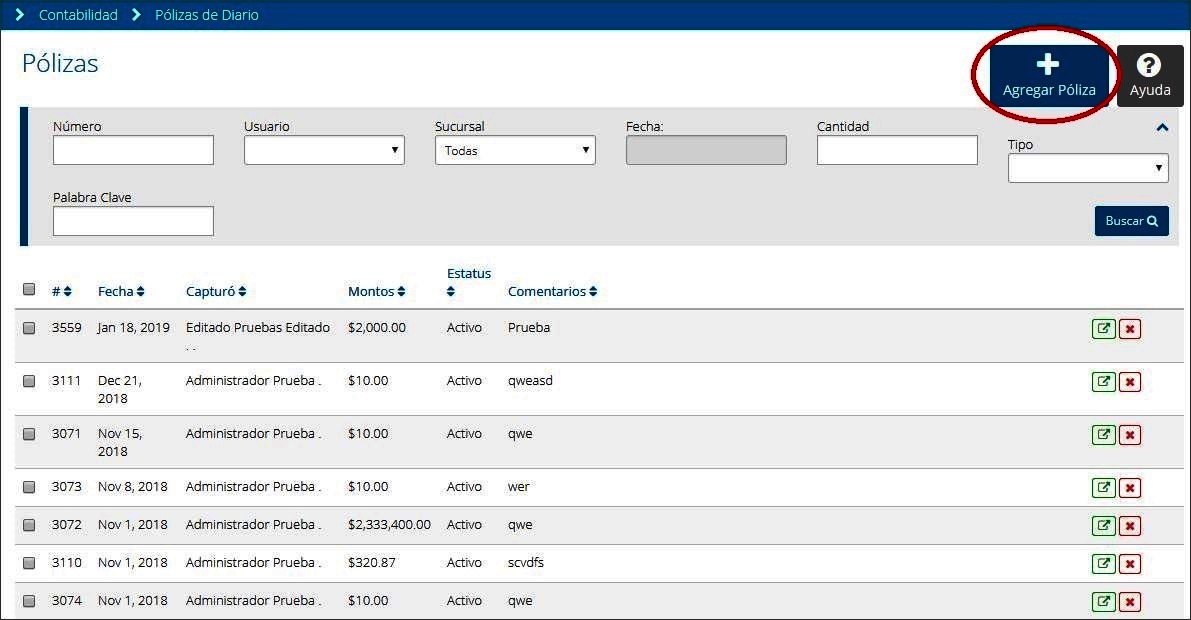This screenshot has width=1191, height=620.
Task: Click date Jan 18, 2019
Action: (x=134, y=328)
